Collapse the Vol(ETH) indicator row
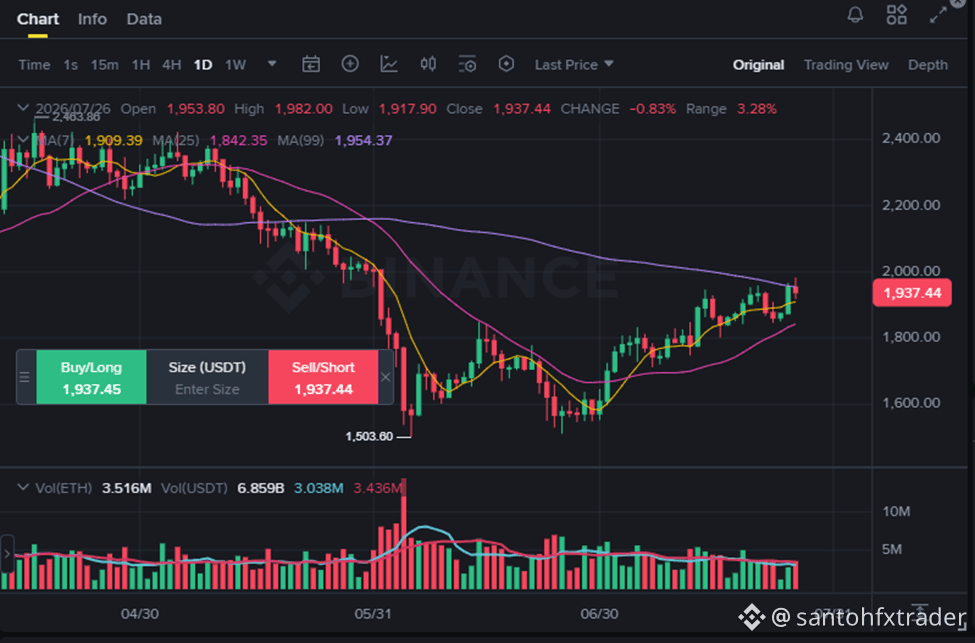 click(x=22, y=488)
